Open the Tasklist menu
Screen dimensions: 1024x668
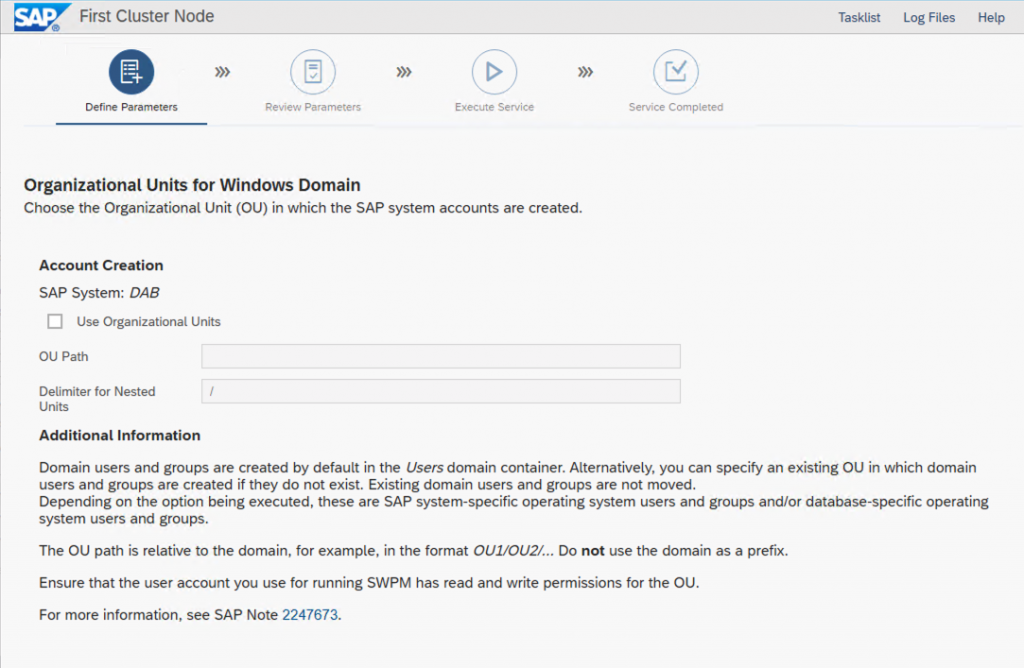859,18
